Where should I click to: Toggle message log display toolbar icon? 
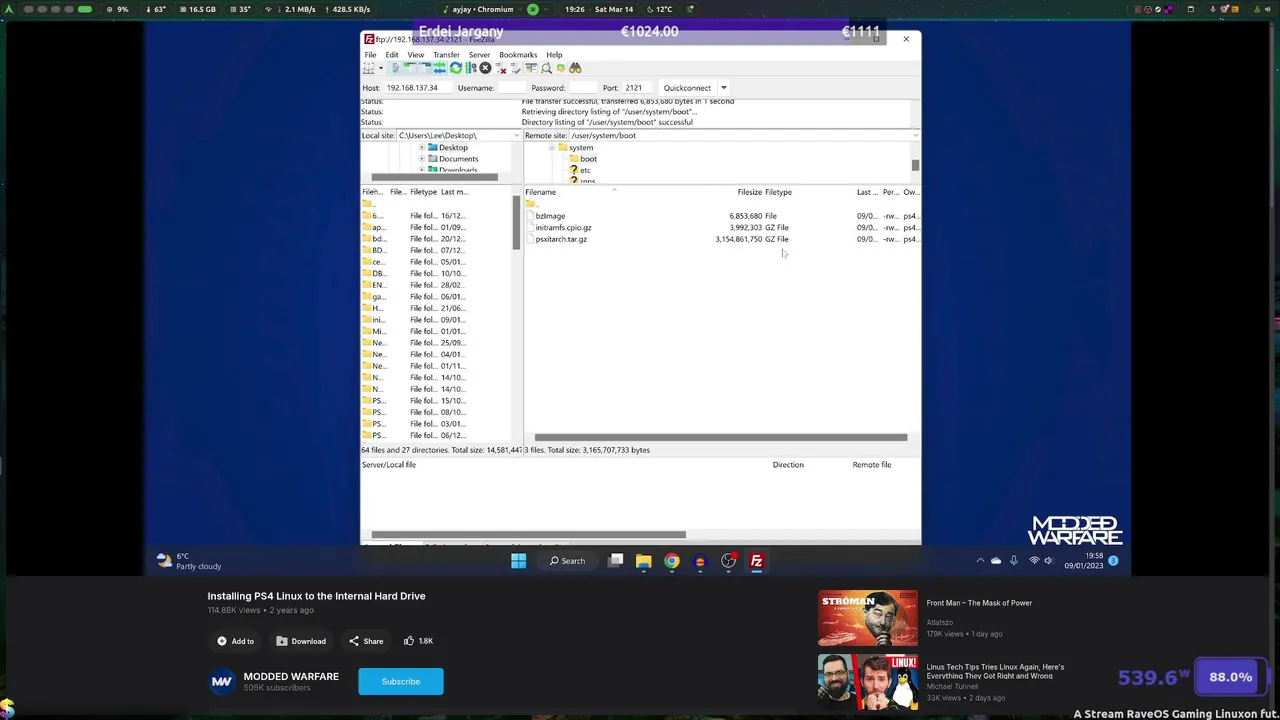click(396, 68)
